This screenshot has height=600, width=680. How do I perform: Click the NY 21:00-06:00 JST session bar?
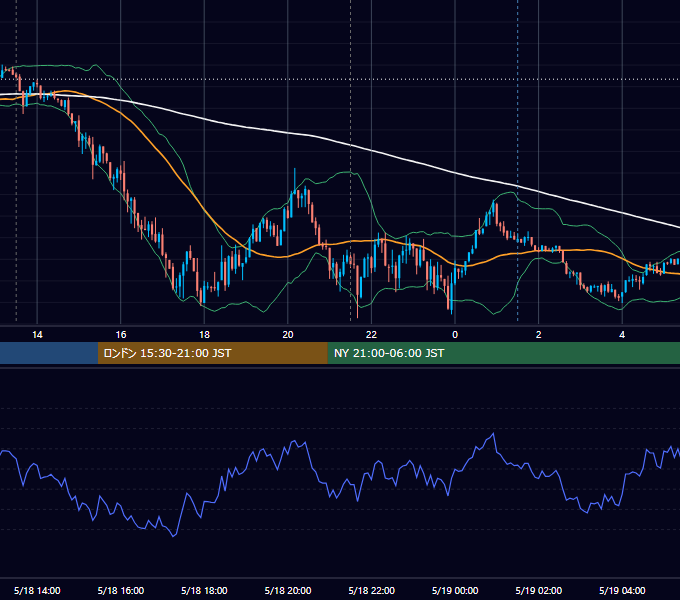[503, 353]
